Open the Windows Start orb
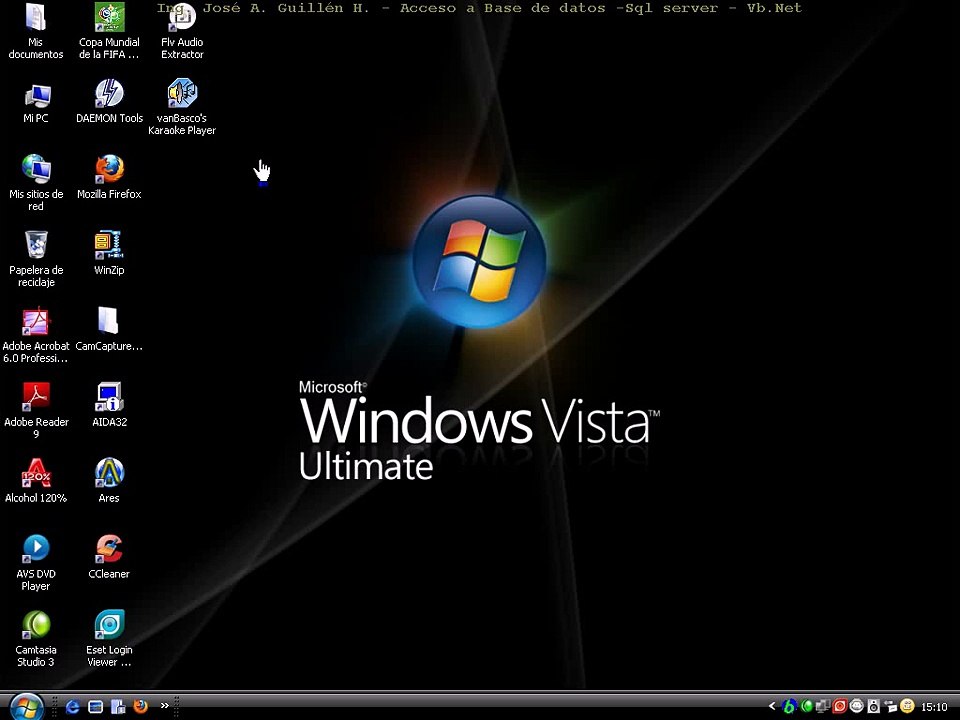This screenshot has width=960, height=720. (26, 707)
